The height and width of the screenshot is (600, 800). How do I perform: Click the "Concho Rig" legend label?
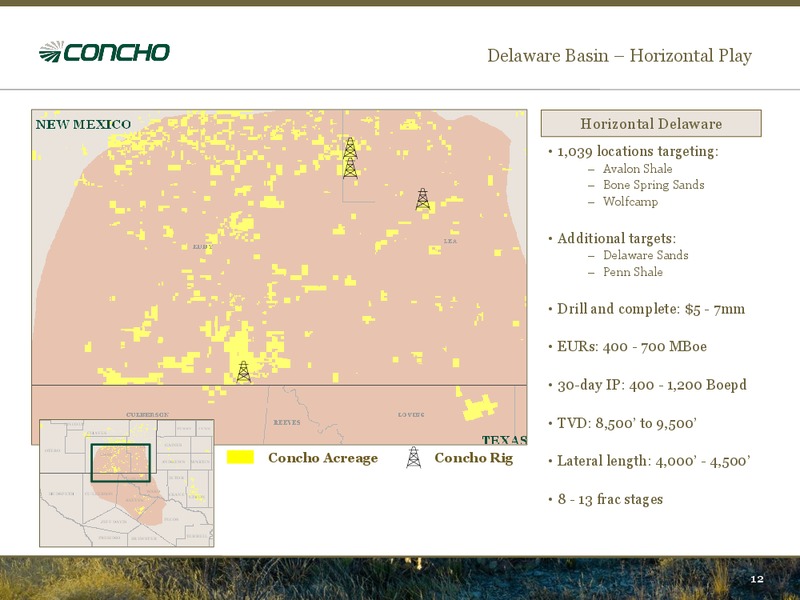(473, 458)
